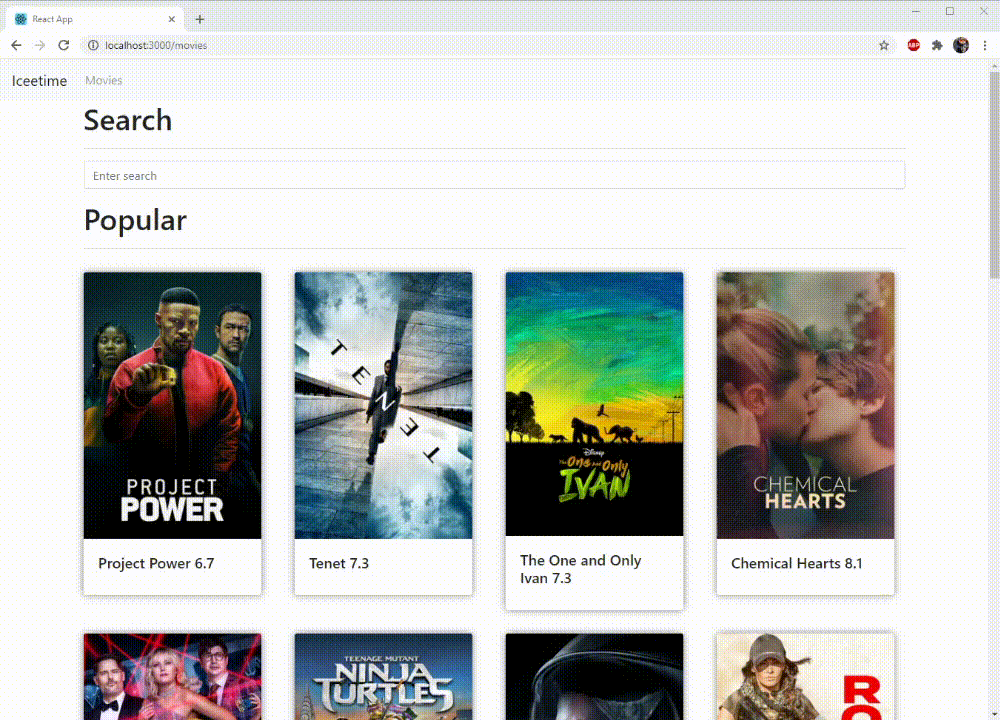Focus the Enter search field
The height and width of the screenshot is (720, 1000).
tap(494, 175)
